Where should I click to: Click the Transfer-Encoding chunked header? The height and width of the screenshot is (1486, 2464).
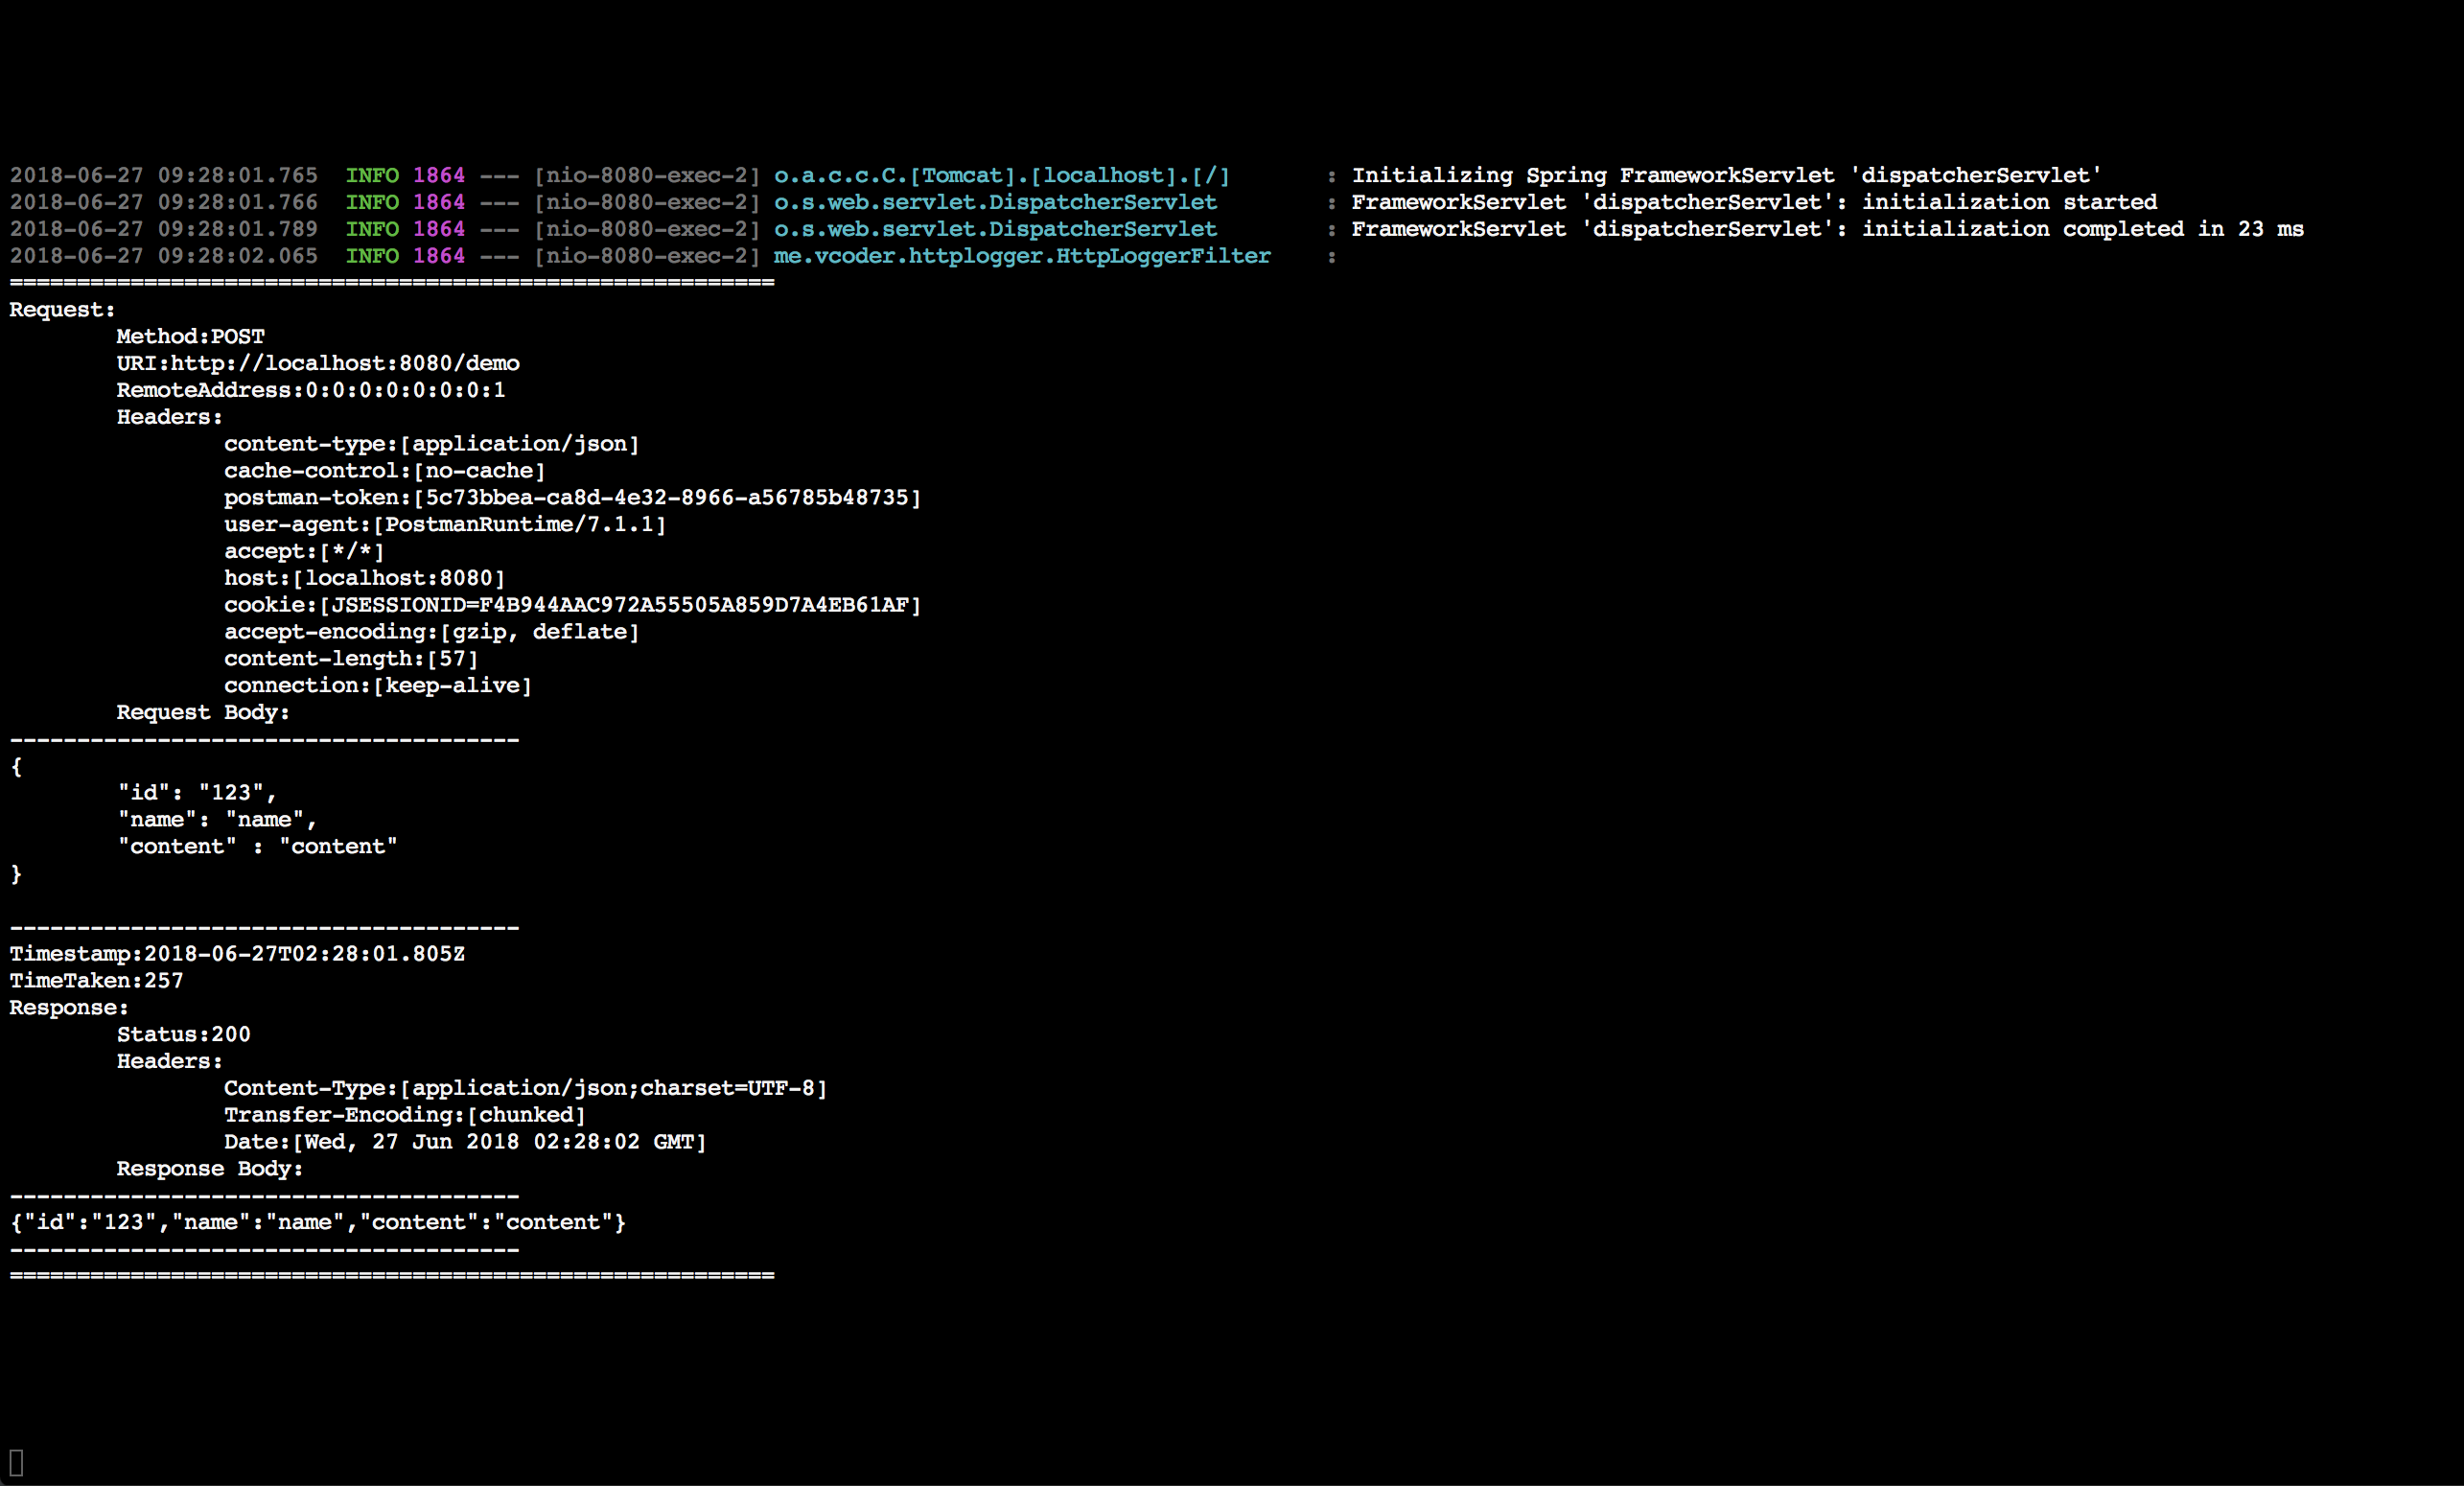click(x=404, y=1114)
